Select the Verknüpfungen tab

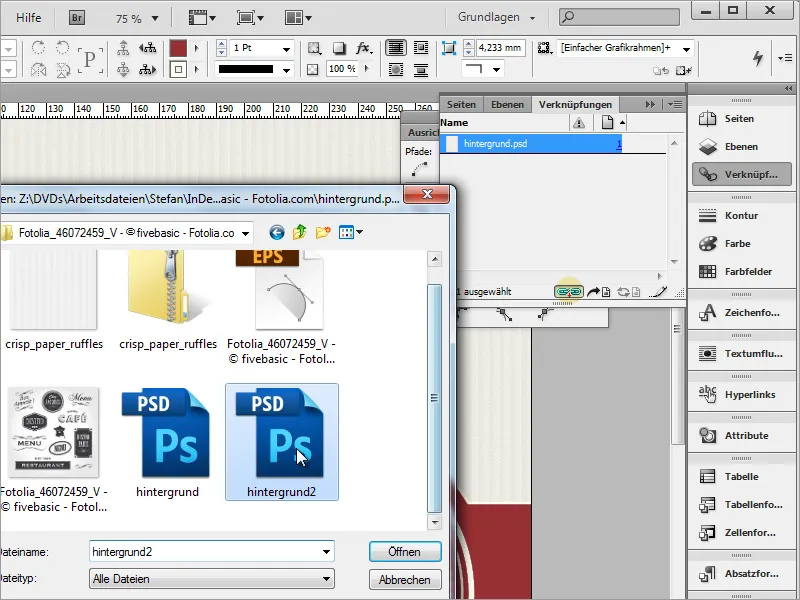click(x=575, y=105)
